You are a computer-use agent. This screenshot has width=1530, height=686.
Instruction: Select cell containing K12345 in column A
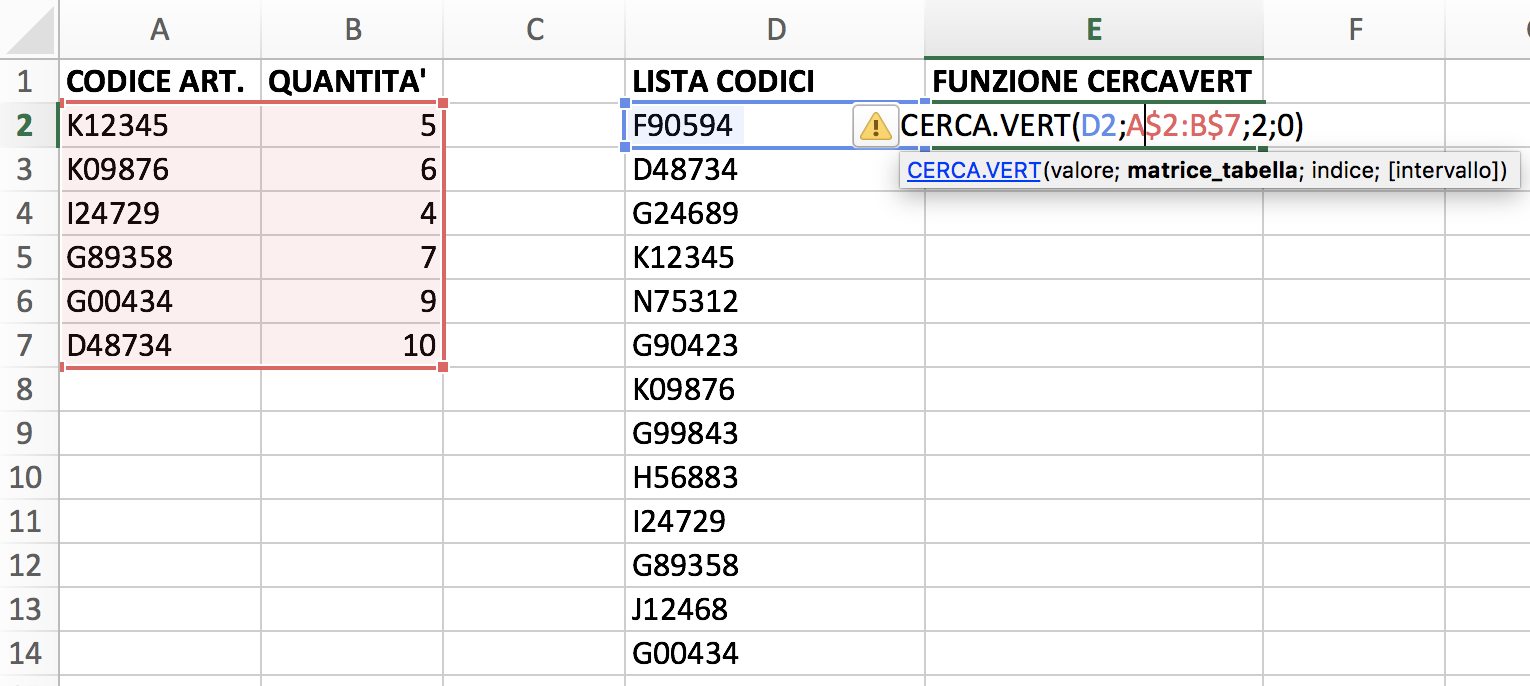pos(160,125)
